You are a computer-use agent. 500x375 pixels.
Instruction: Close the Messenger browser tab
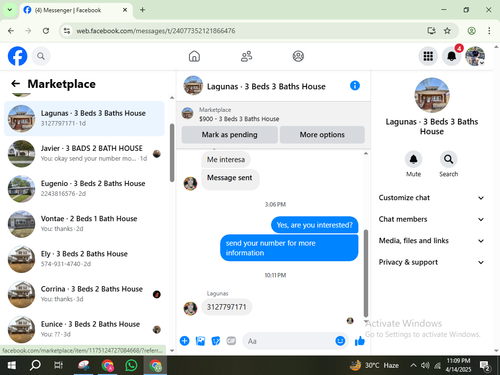(x=125, y=10)
